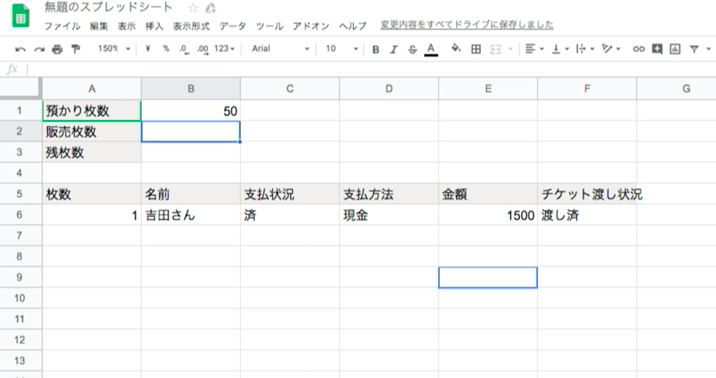The image size is (716, 378).
Task: Open the 挿入 menu
Action: coord(154,26)
